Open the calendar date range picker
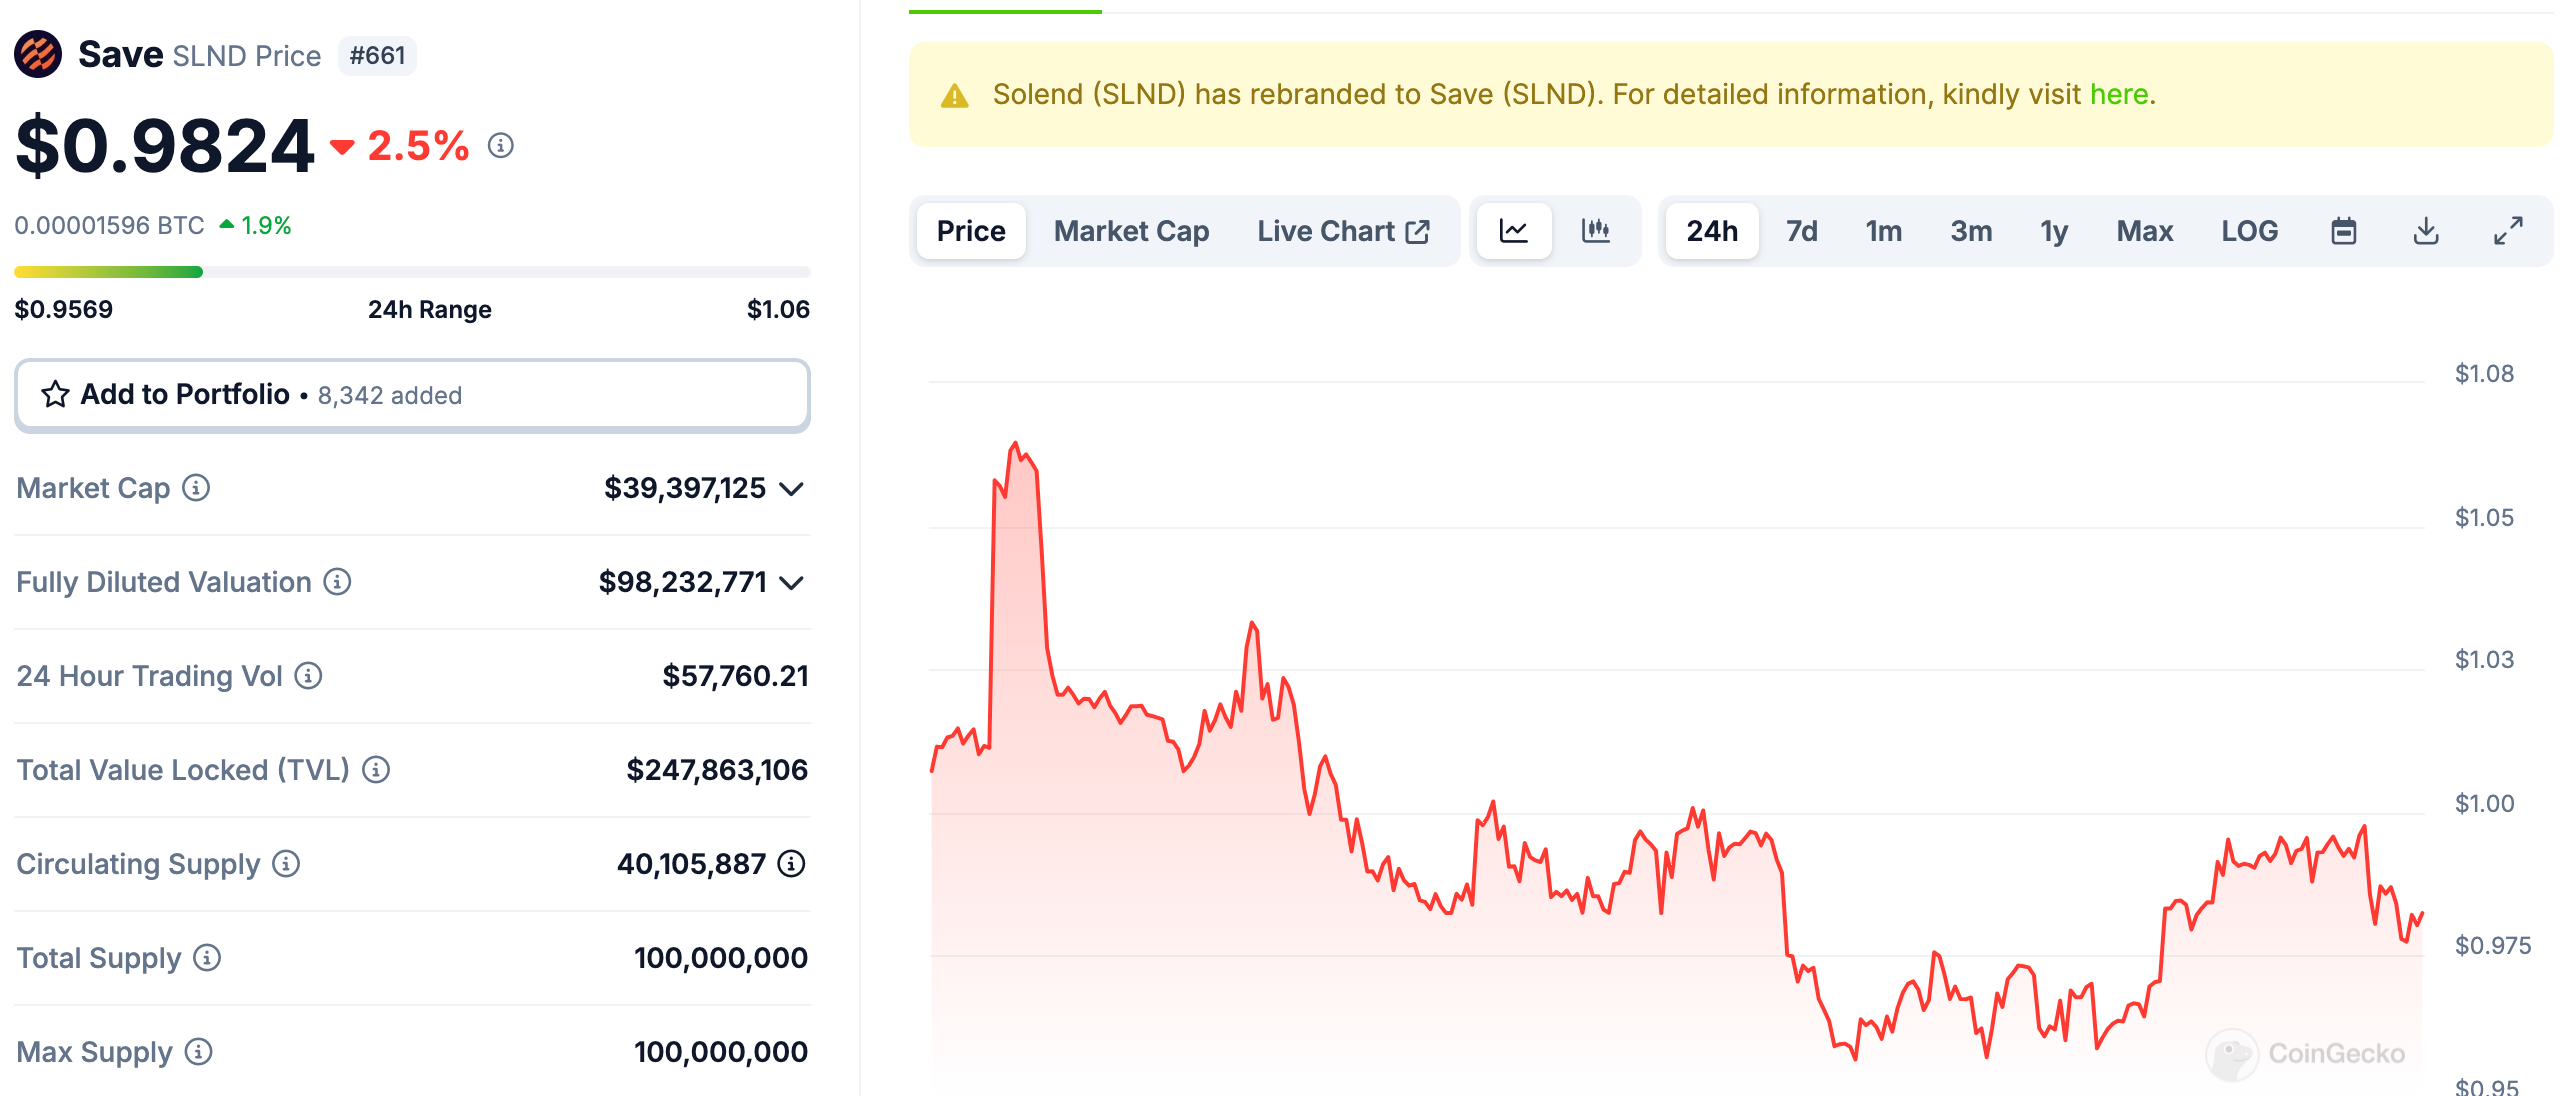The height and width of the screenshot is (1096, 2576). pos(2343,231)
